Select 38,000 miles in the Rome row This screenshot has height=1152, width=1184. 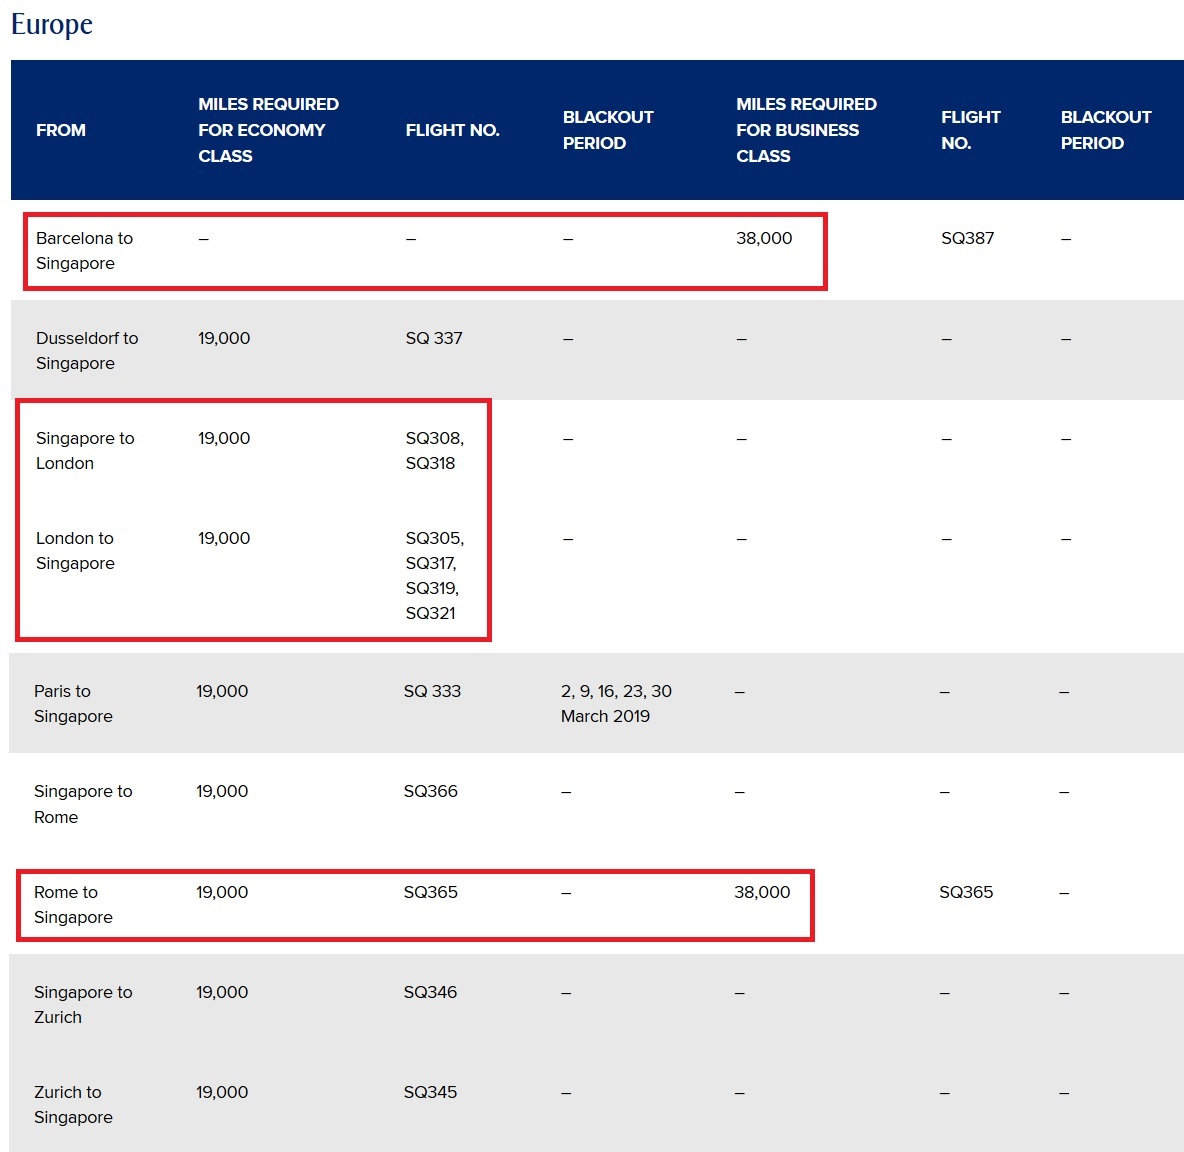[x=762, y=892]
